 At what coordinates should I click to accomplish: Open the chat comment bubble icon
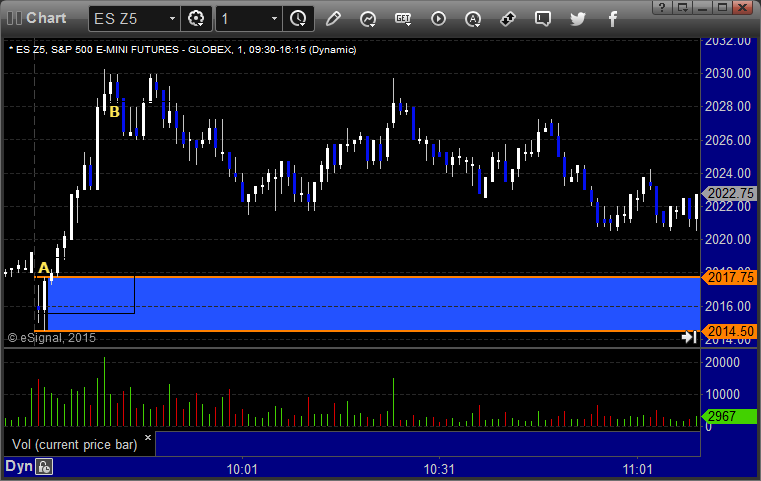(542, 18)
